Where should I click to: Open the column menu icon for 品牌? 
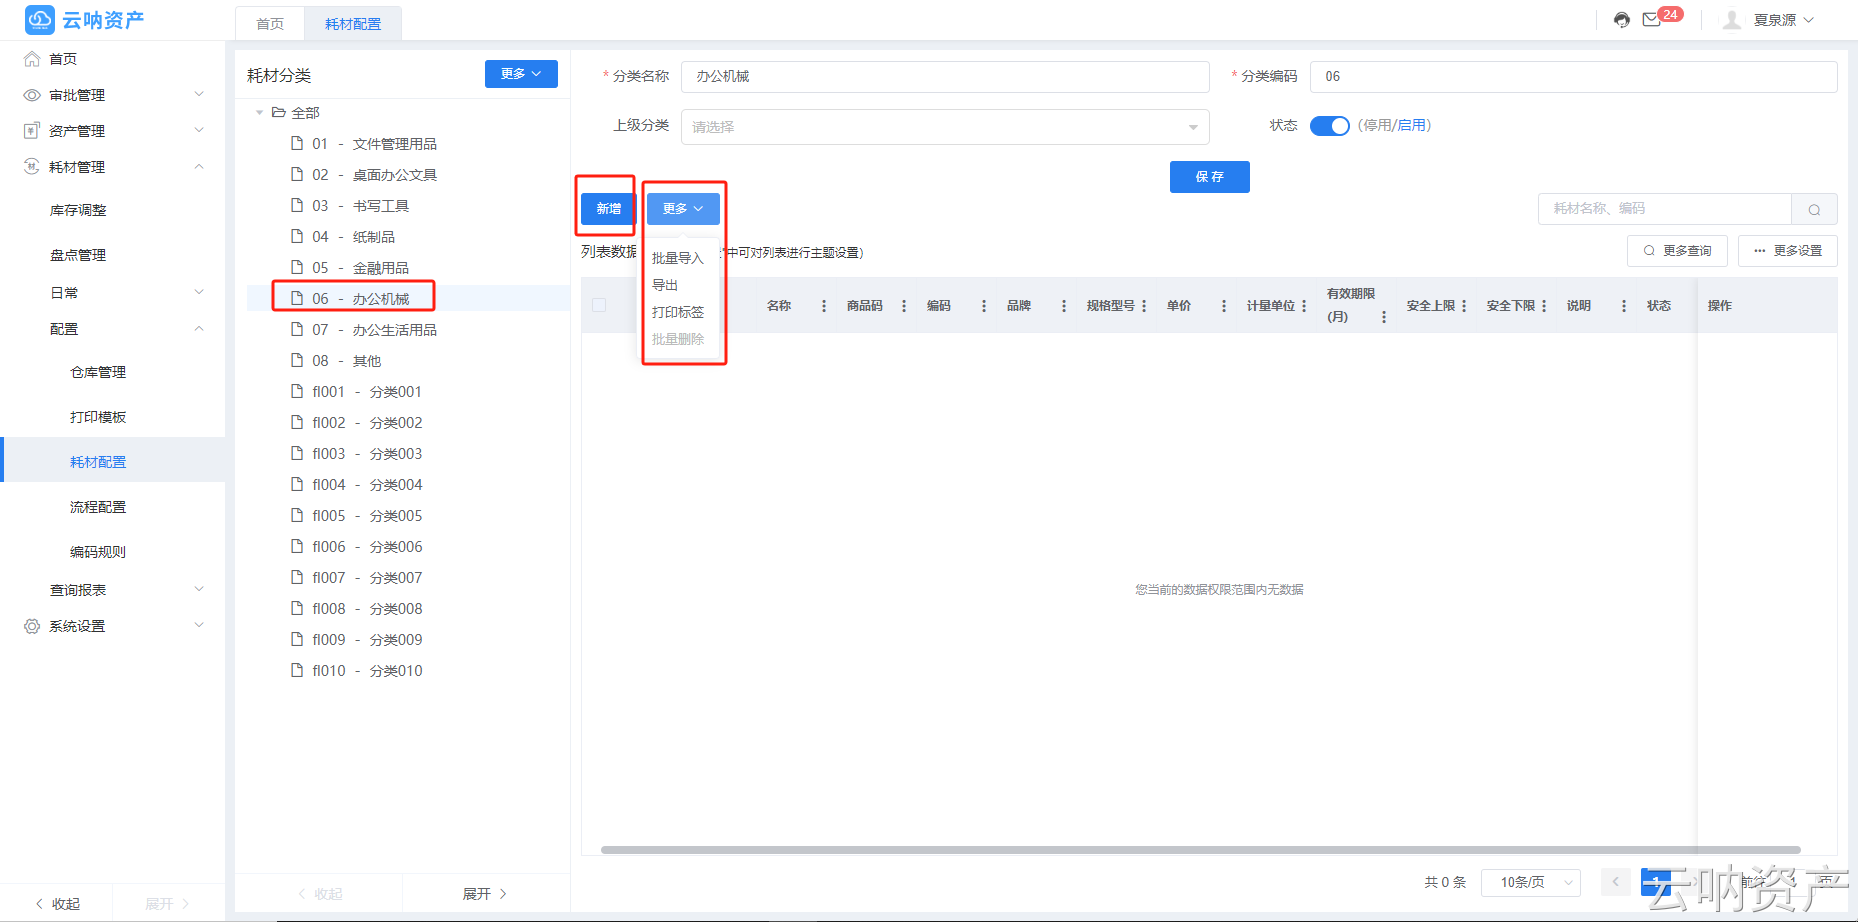point(1064,306)
